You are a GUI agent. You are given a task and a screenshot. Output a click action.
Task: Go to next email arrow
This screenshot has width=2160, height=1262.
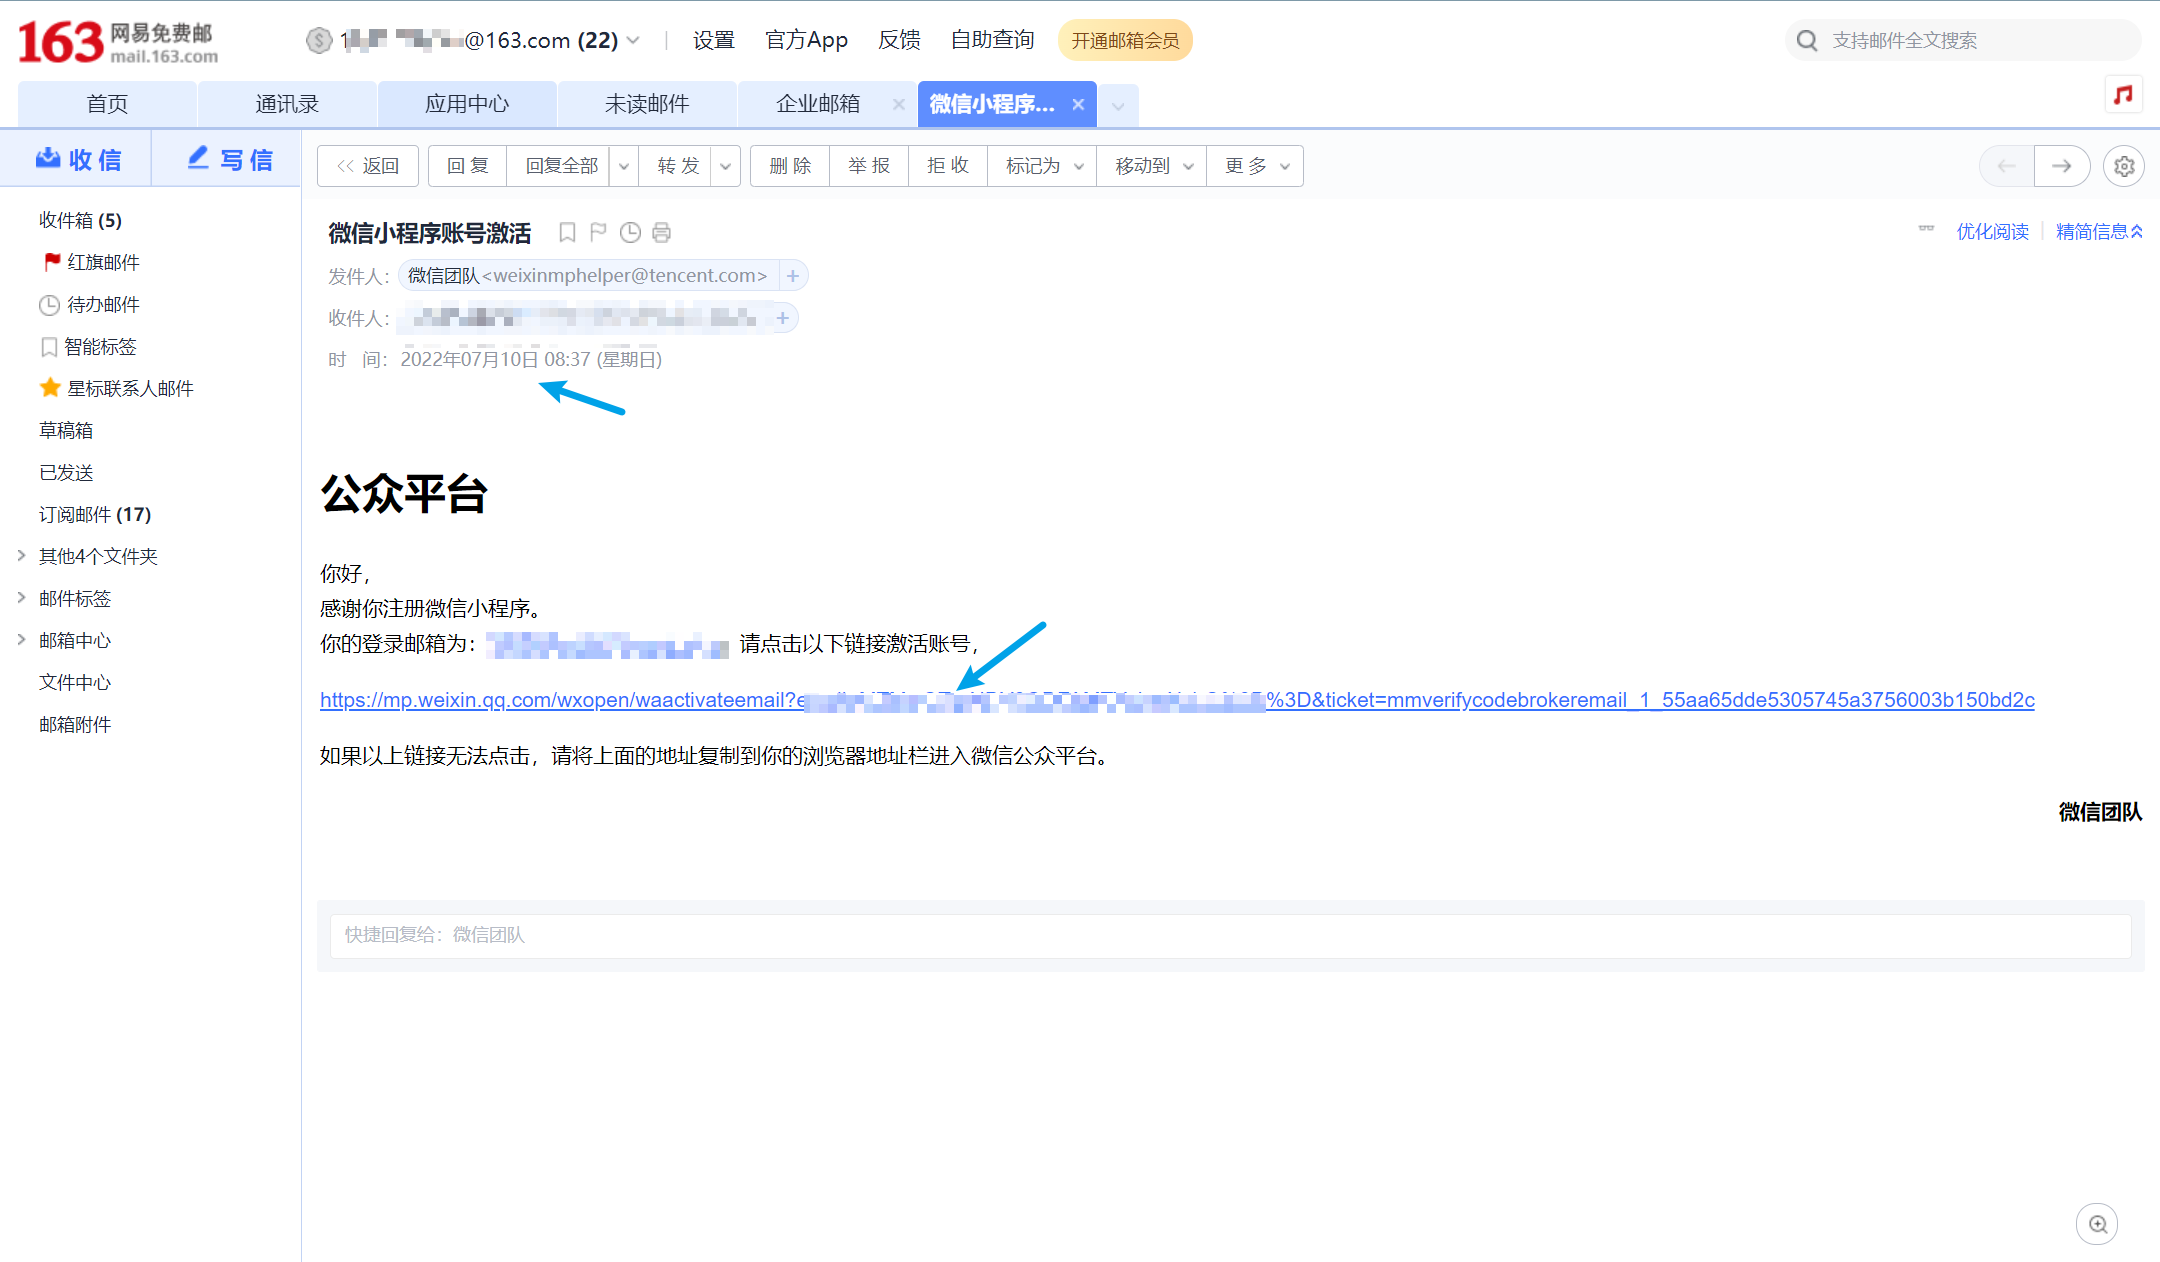point(2062,166)
